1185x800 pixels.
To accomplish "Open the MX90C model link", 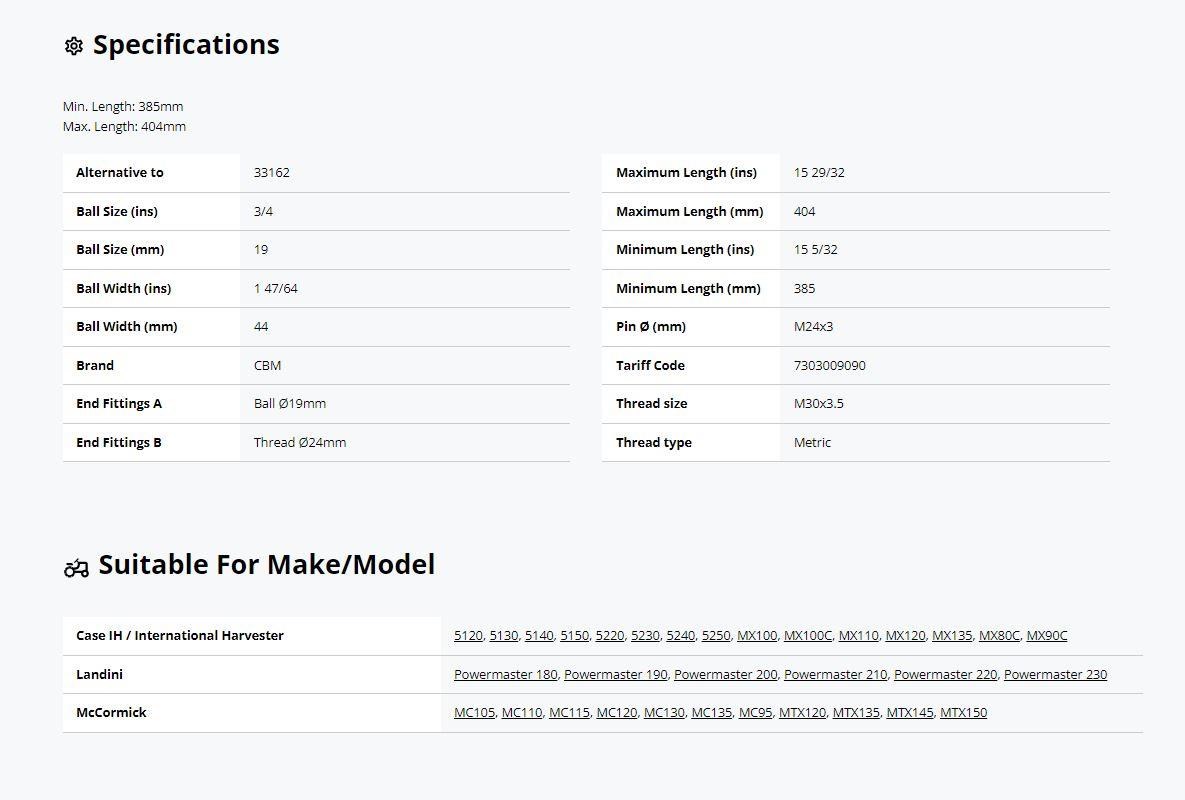I will pyautogui.click(x=1047, y=635).
